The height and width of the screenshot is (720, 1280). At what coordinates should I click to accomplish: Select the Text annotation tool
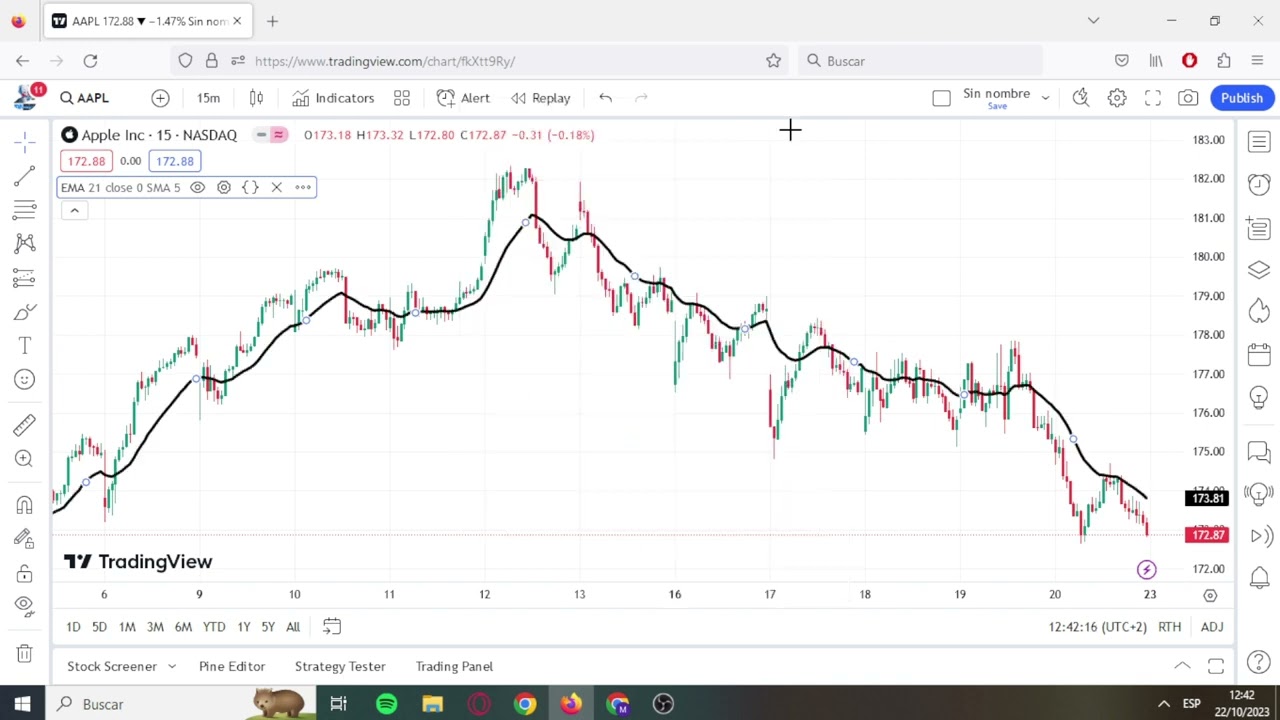click(25, 346)
